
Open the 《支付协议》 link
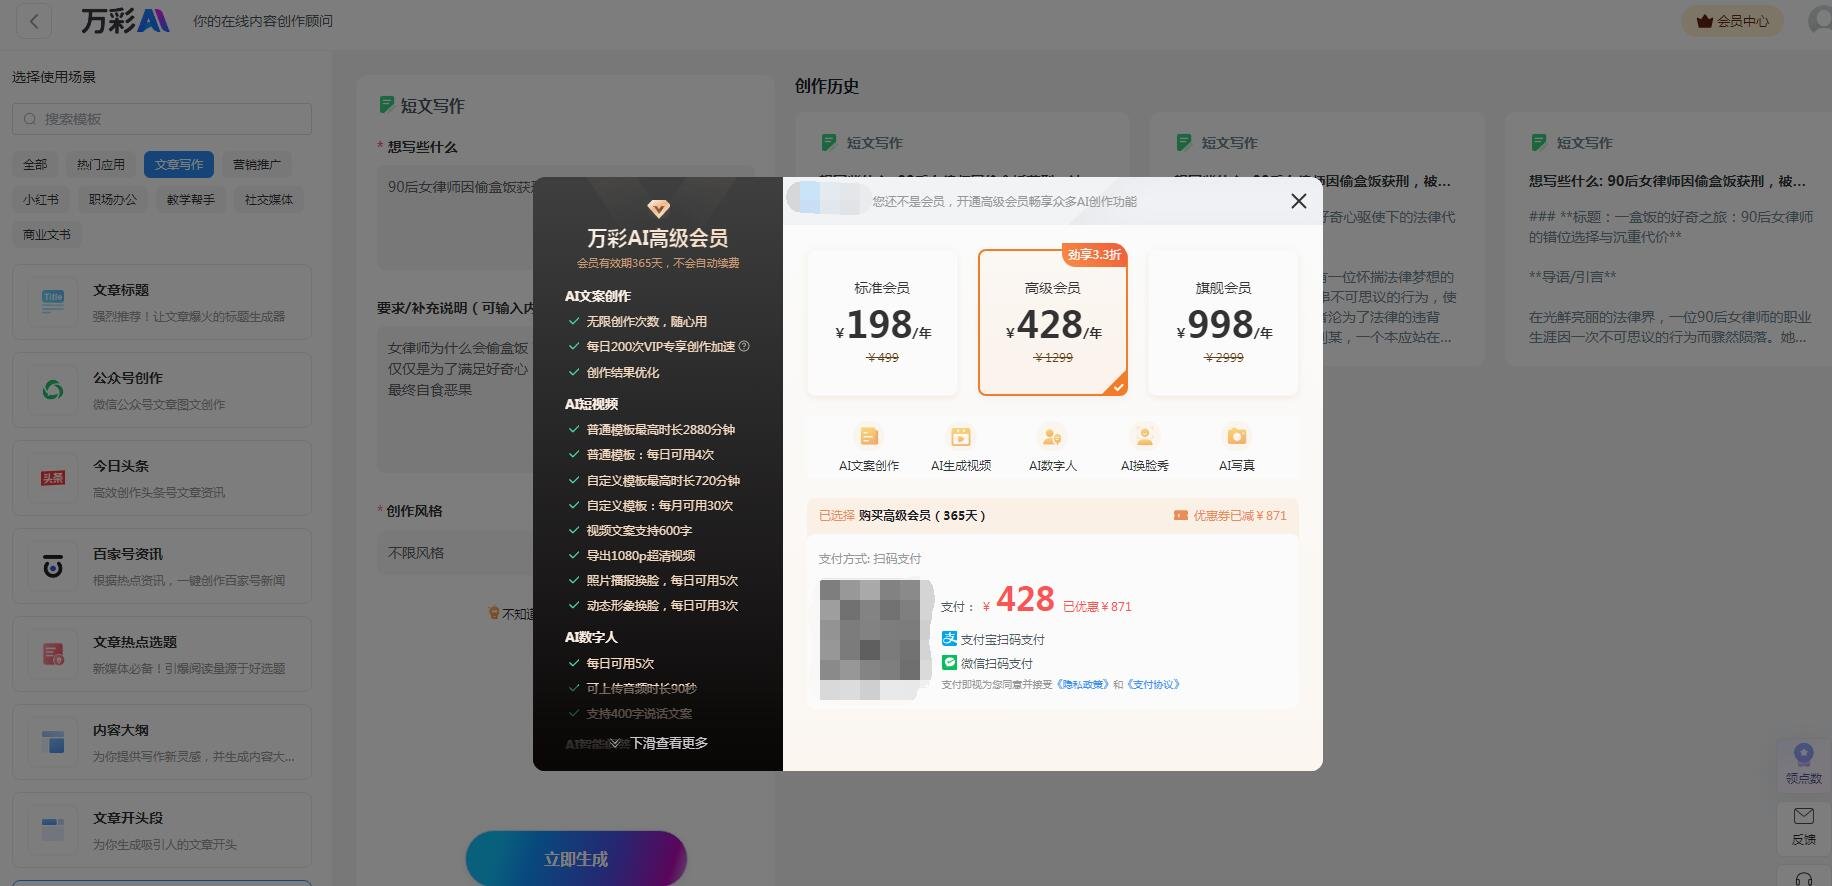pyautogui.click(x=1154, y=685)
